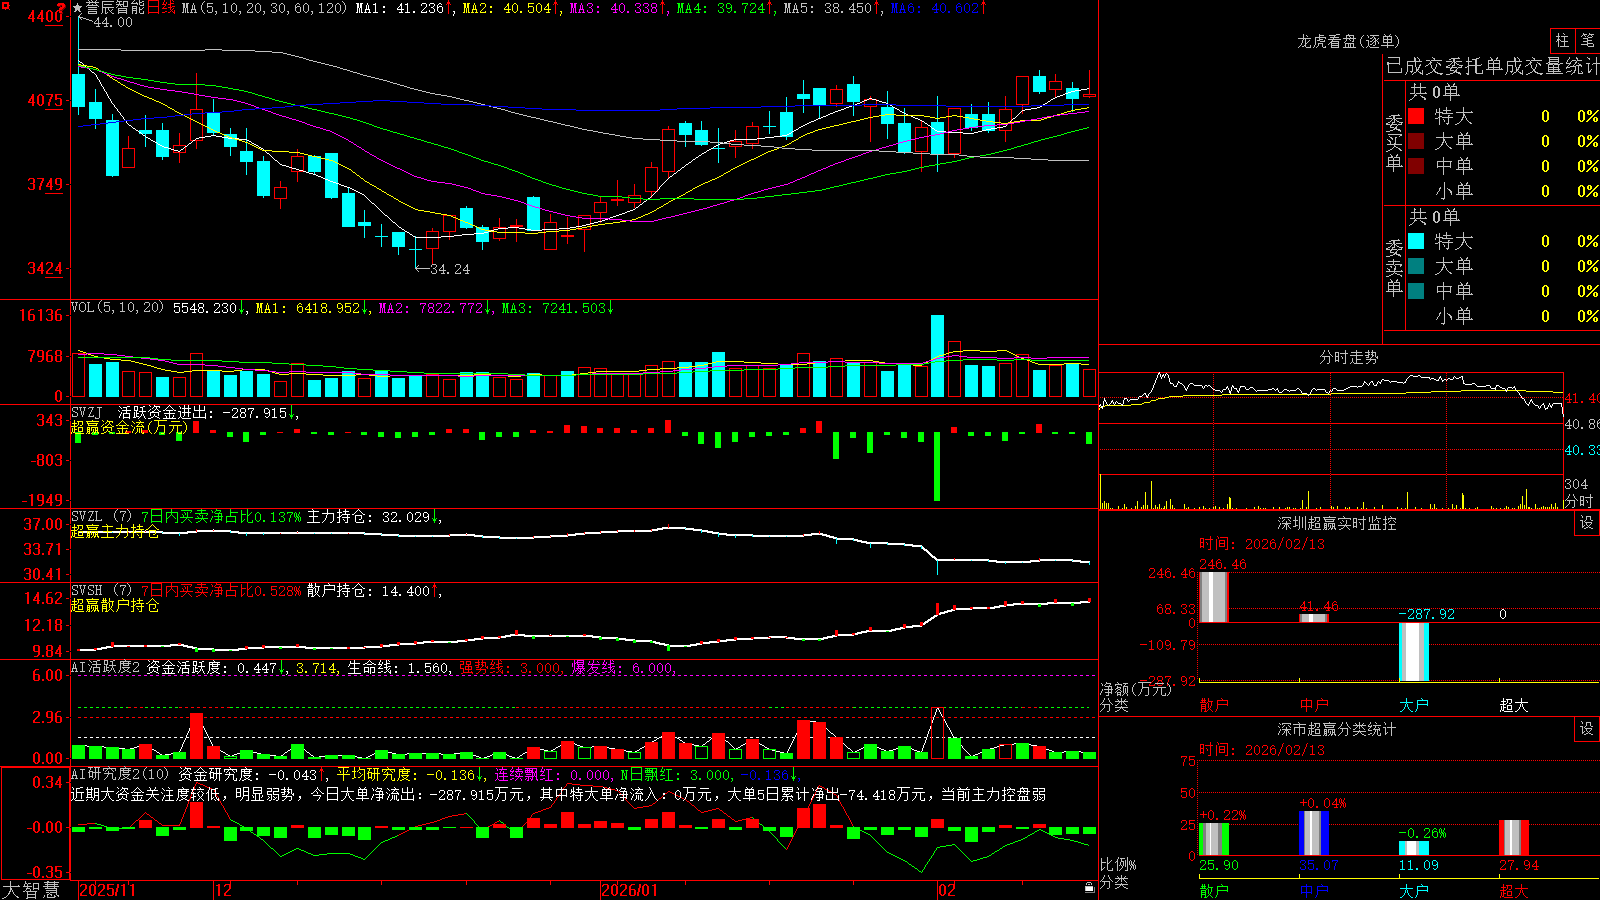
Task: Click the 柱 view button in 龙虎看盘 panel
Action: 1562,40
